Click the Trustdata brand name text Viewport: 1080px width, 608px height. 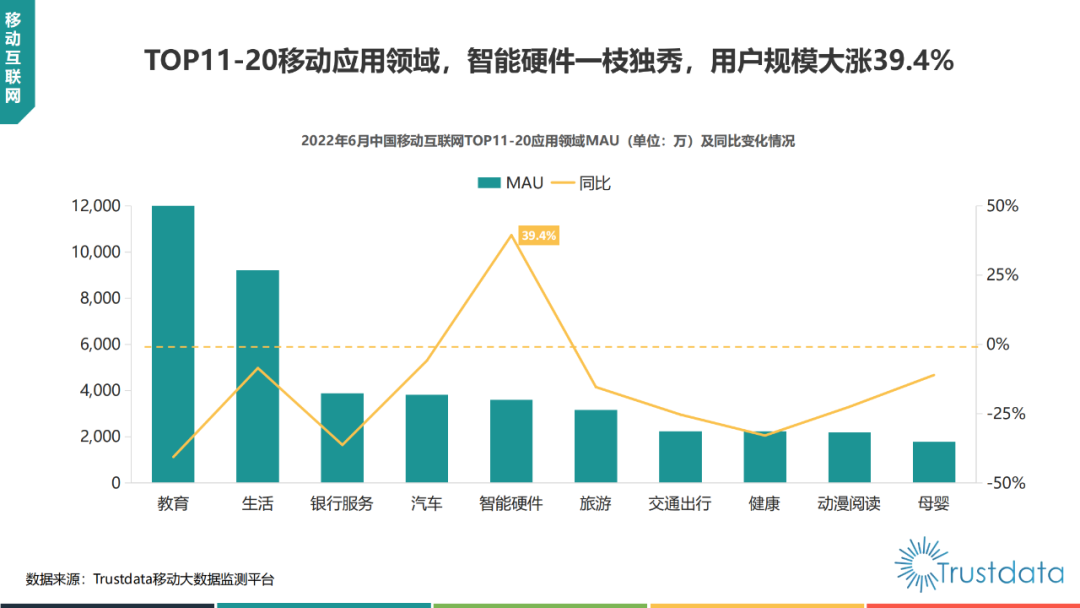(x=1000, y=573)
